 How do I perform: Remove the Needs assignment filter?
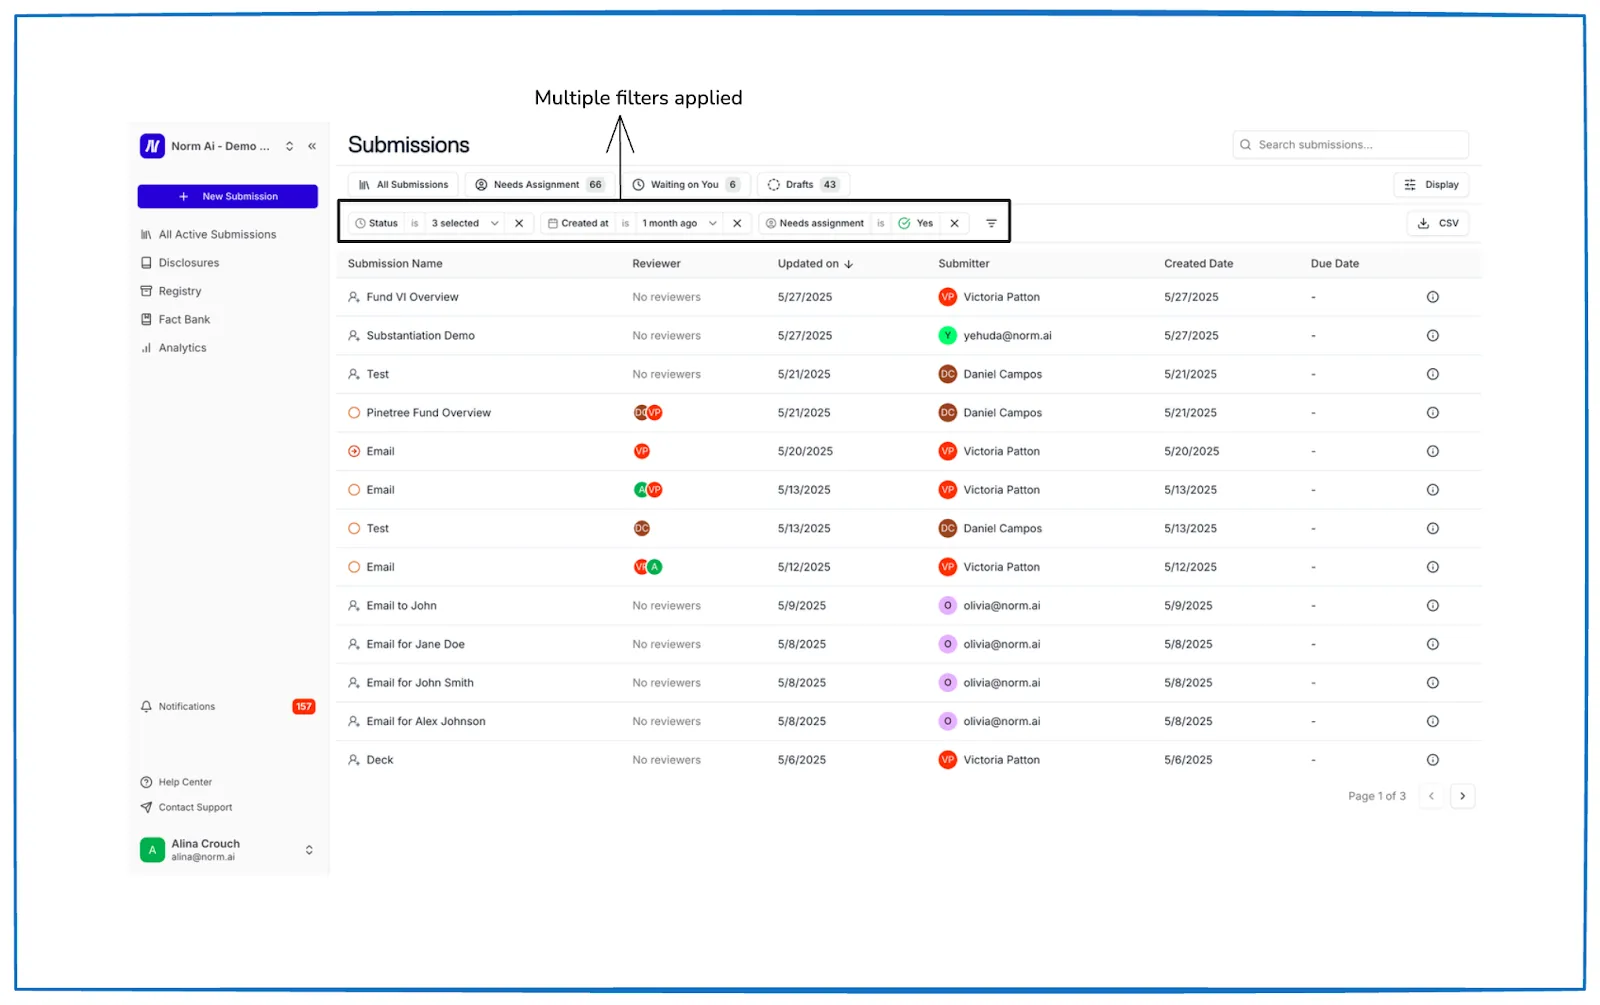[x=955, y=223]
